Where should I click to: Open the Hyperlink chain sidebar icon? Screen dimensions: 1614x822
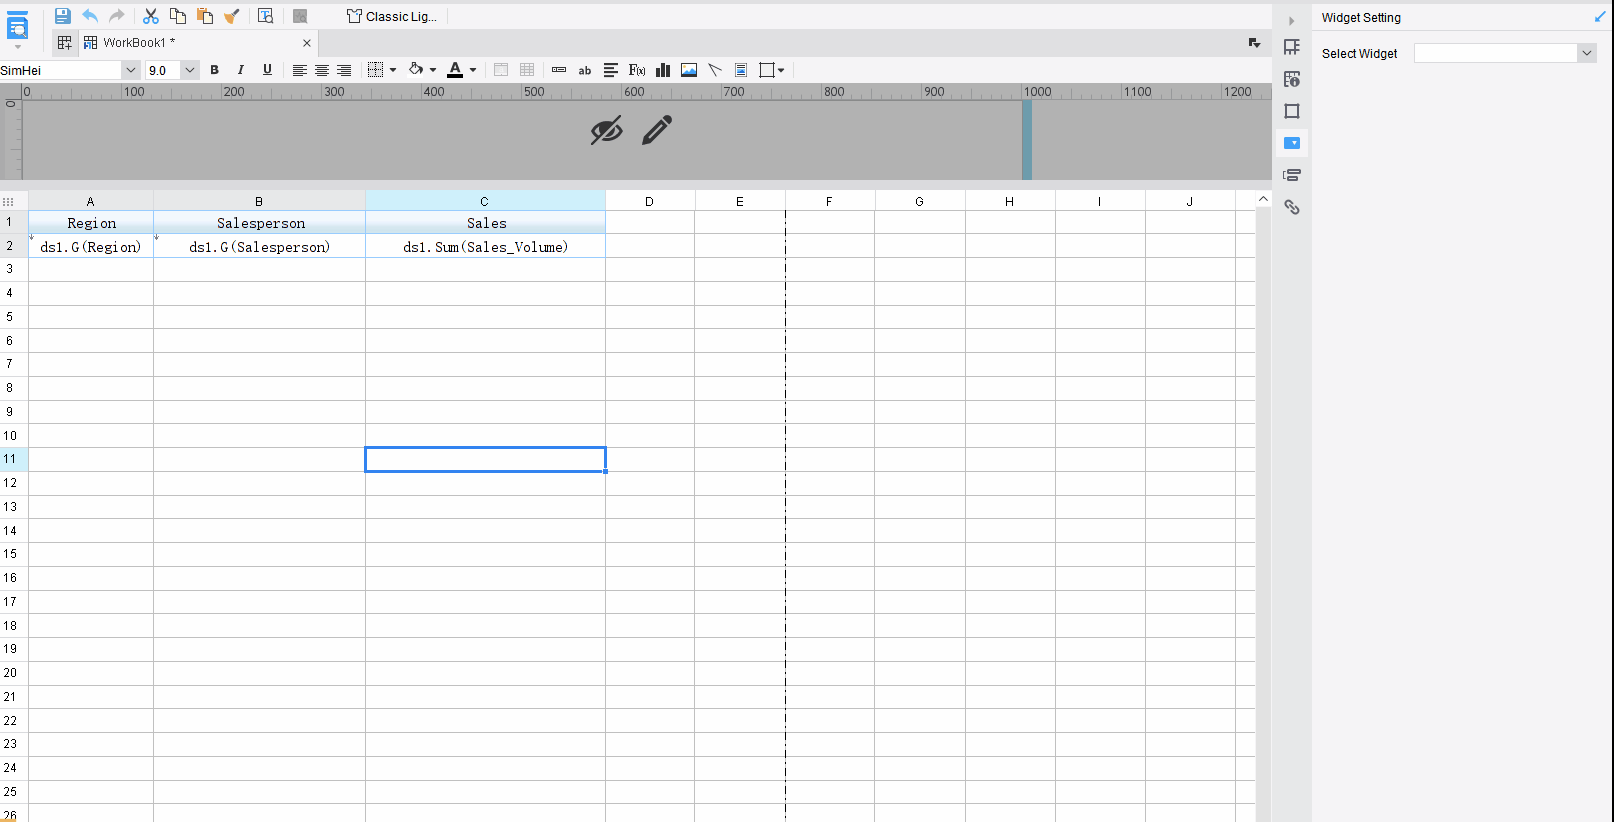tap(1292, 207)
